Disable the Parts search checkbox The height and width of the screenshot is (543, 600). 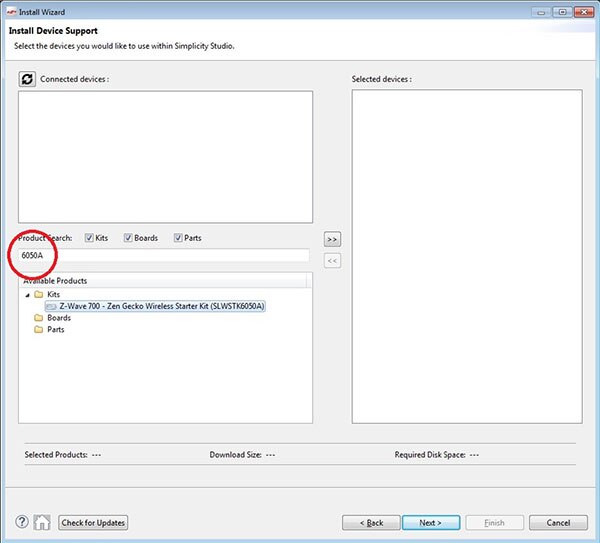coord(178,238)
